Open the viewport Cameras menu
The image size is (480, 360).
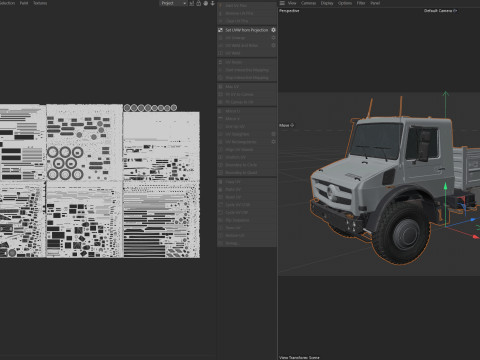(308, 3)
